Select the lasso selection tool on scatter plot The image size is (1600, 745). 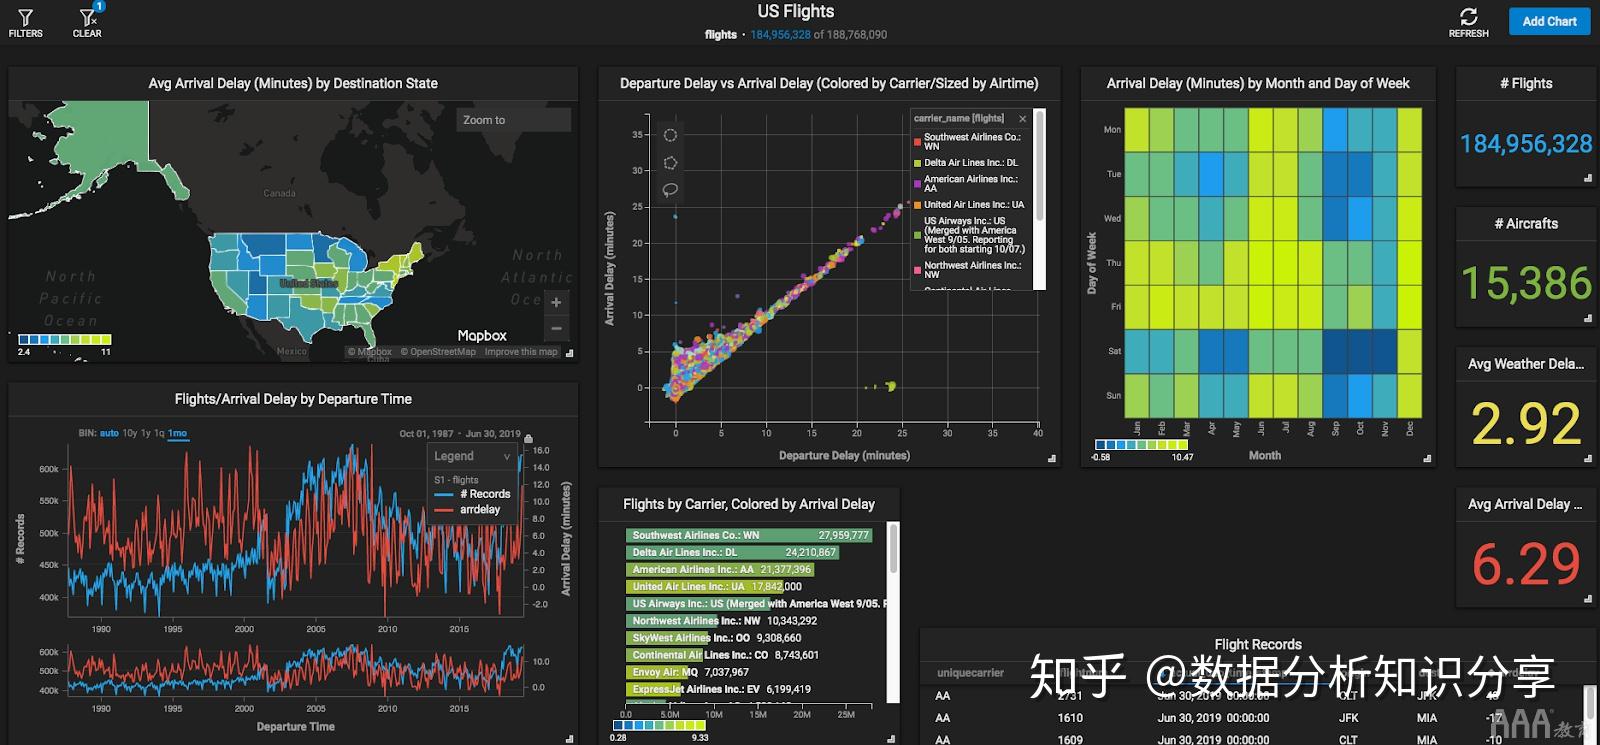coord(670,189)
